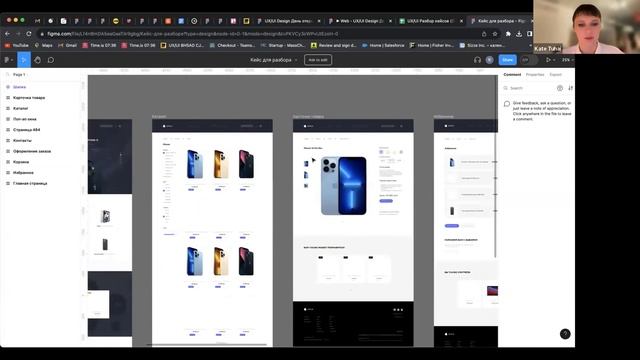
Task: Click the Ask to edit button
Action: (318, 60)
